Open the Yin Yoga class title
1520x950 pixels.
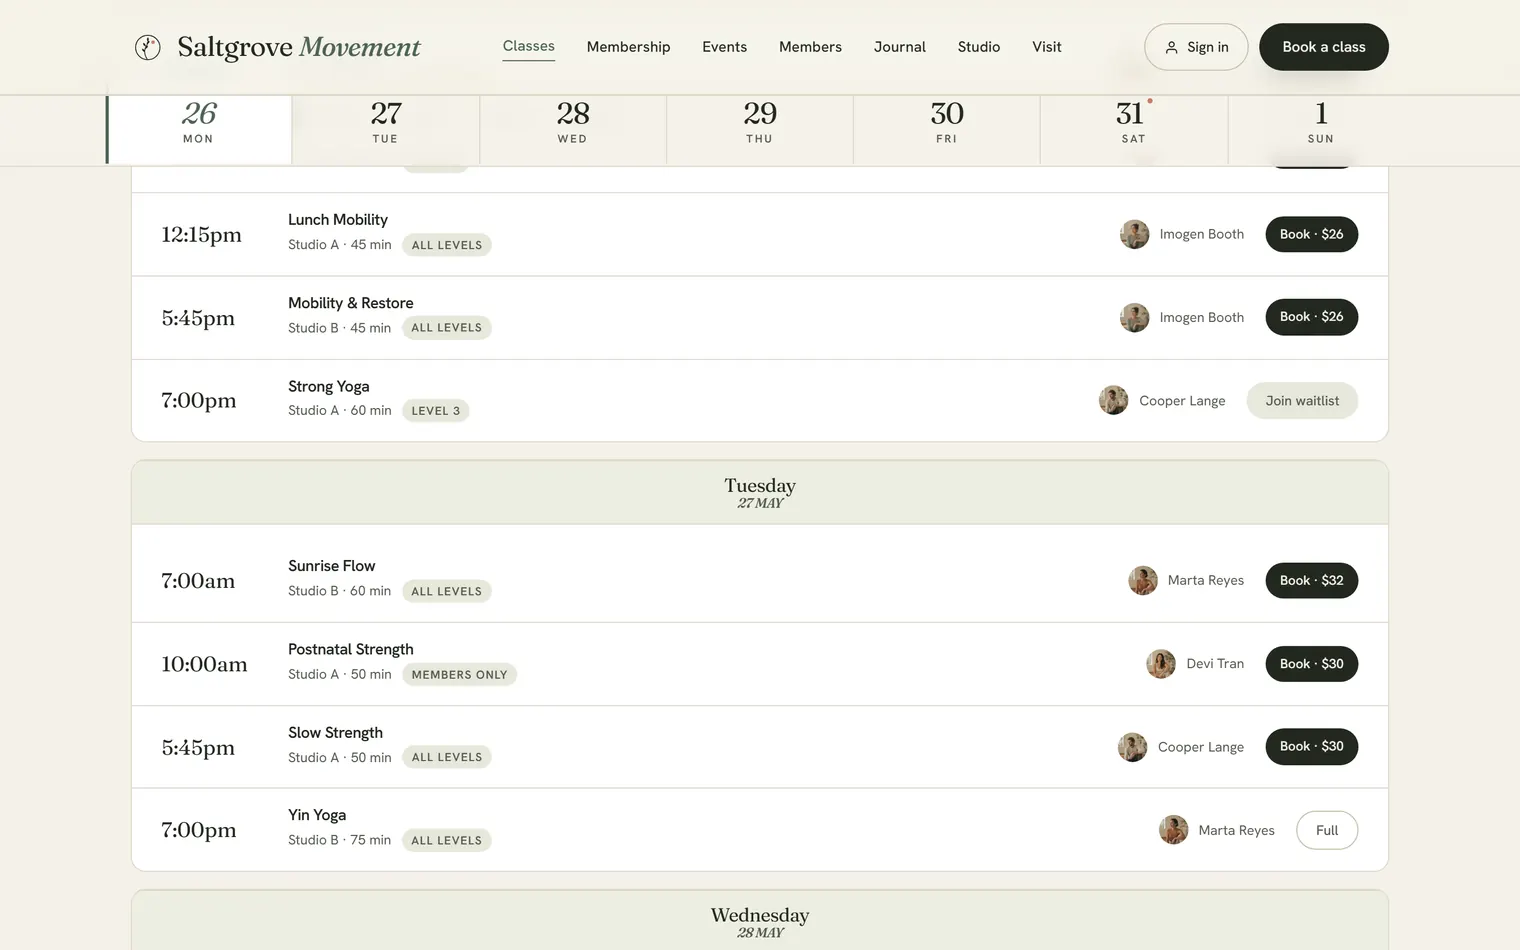tap(317, 815)
